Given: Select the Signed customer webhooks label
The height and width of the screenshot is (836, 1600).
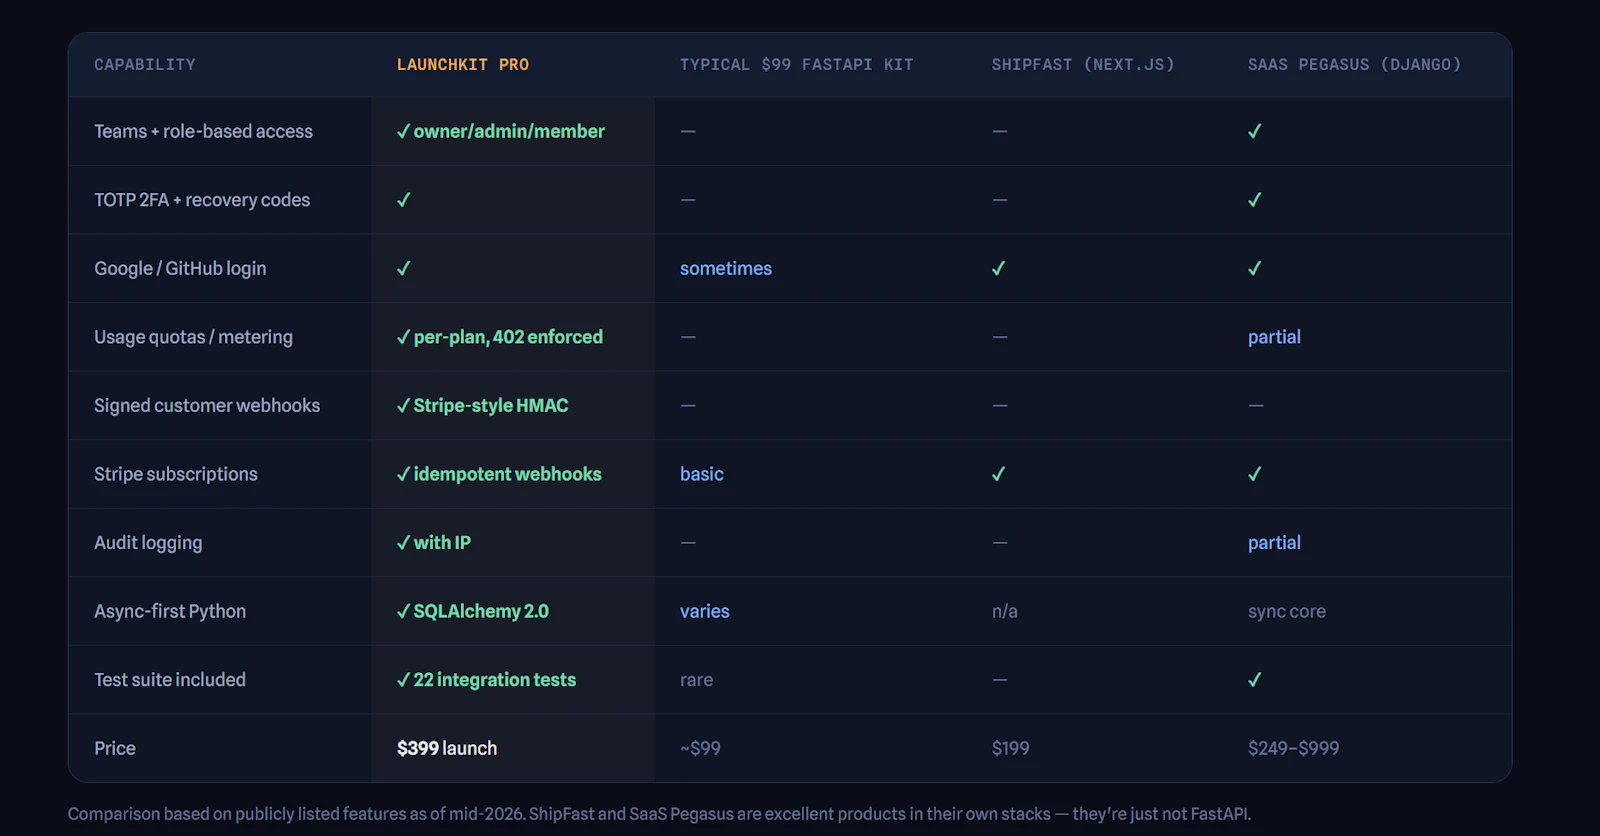Looking at the screenshot, I should (207, 405).
